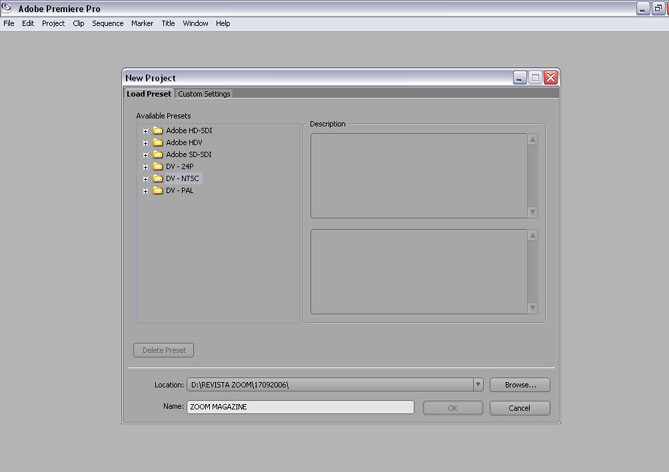Select the DV - NTSC preset label

click(182, 179)
